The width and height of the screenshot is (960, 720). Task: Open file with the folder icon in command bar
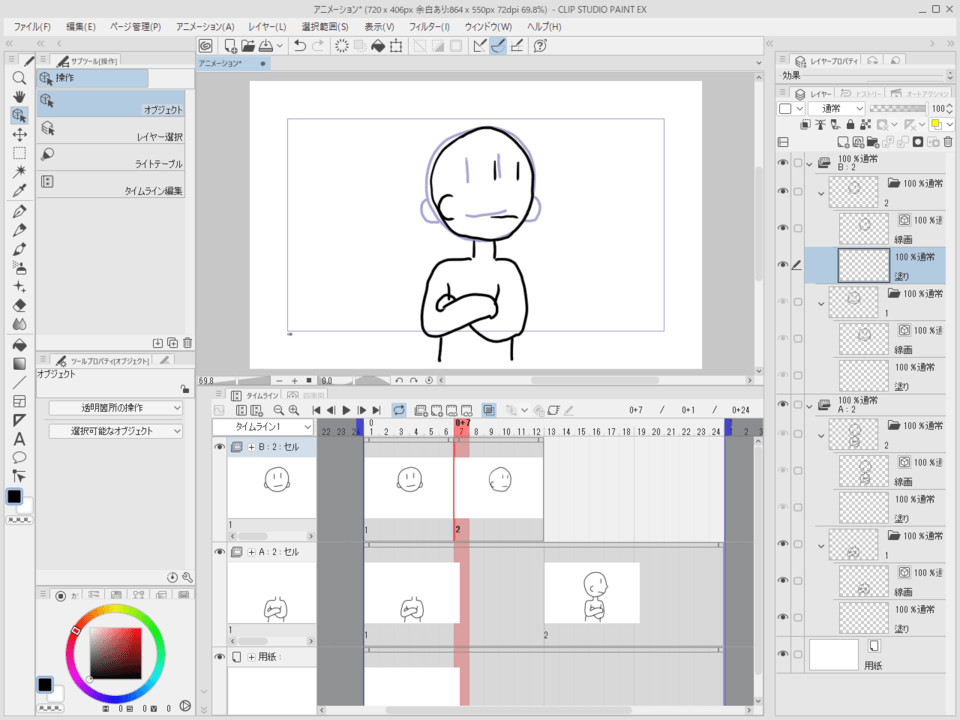pos(248,46)
